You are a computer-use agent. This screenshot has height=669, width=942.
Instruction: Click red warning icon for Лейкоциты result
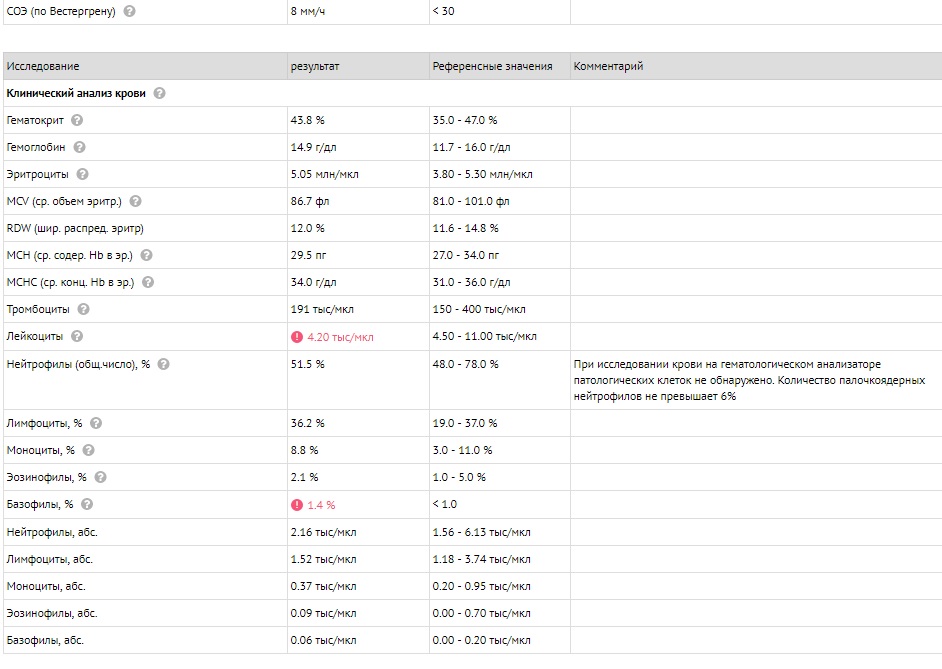(297, 337)
